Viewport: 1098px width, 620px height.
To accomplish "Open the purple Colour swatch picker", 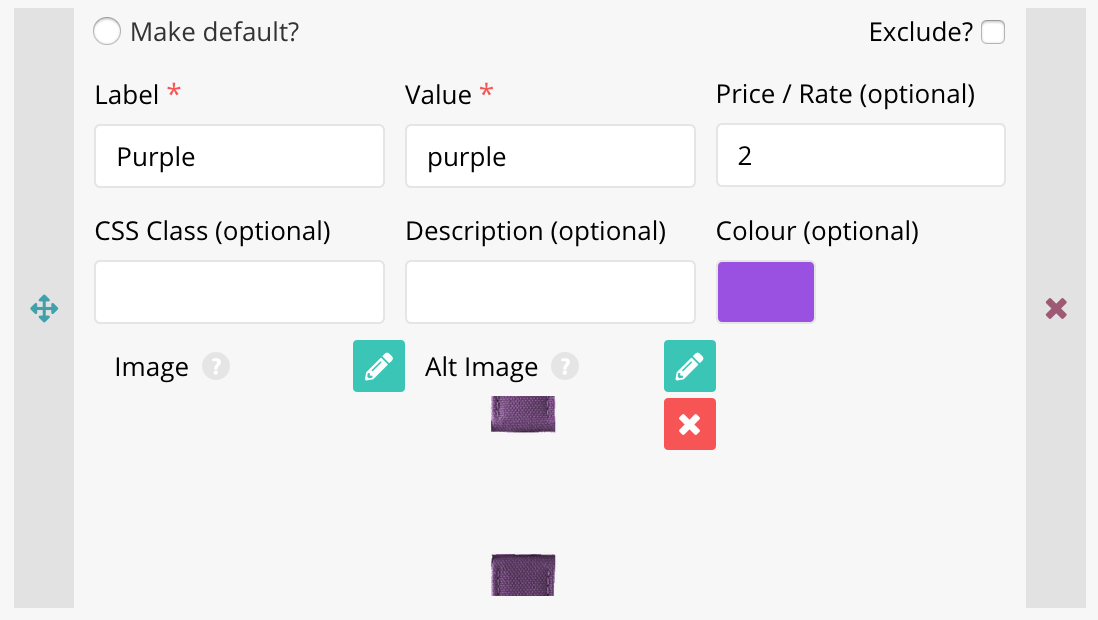I will pyautogui.click(x=766, y=292).
